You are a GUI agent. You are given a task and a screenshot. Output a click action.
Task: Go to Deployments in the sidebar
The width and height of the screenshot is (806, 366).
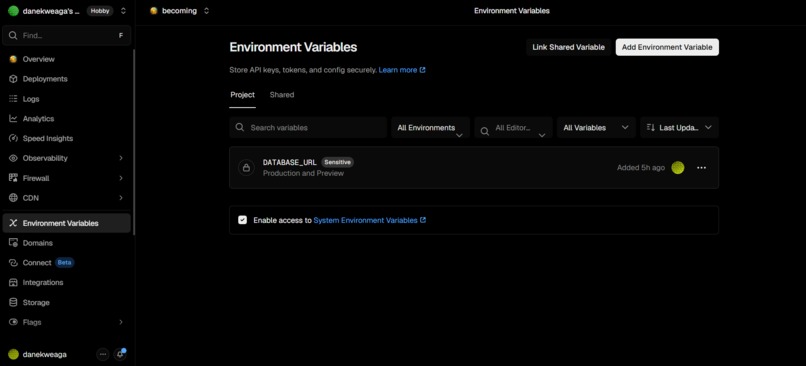coord(66,79)
